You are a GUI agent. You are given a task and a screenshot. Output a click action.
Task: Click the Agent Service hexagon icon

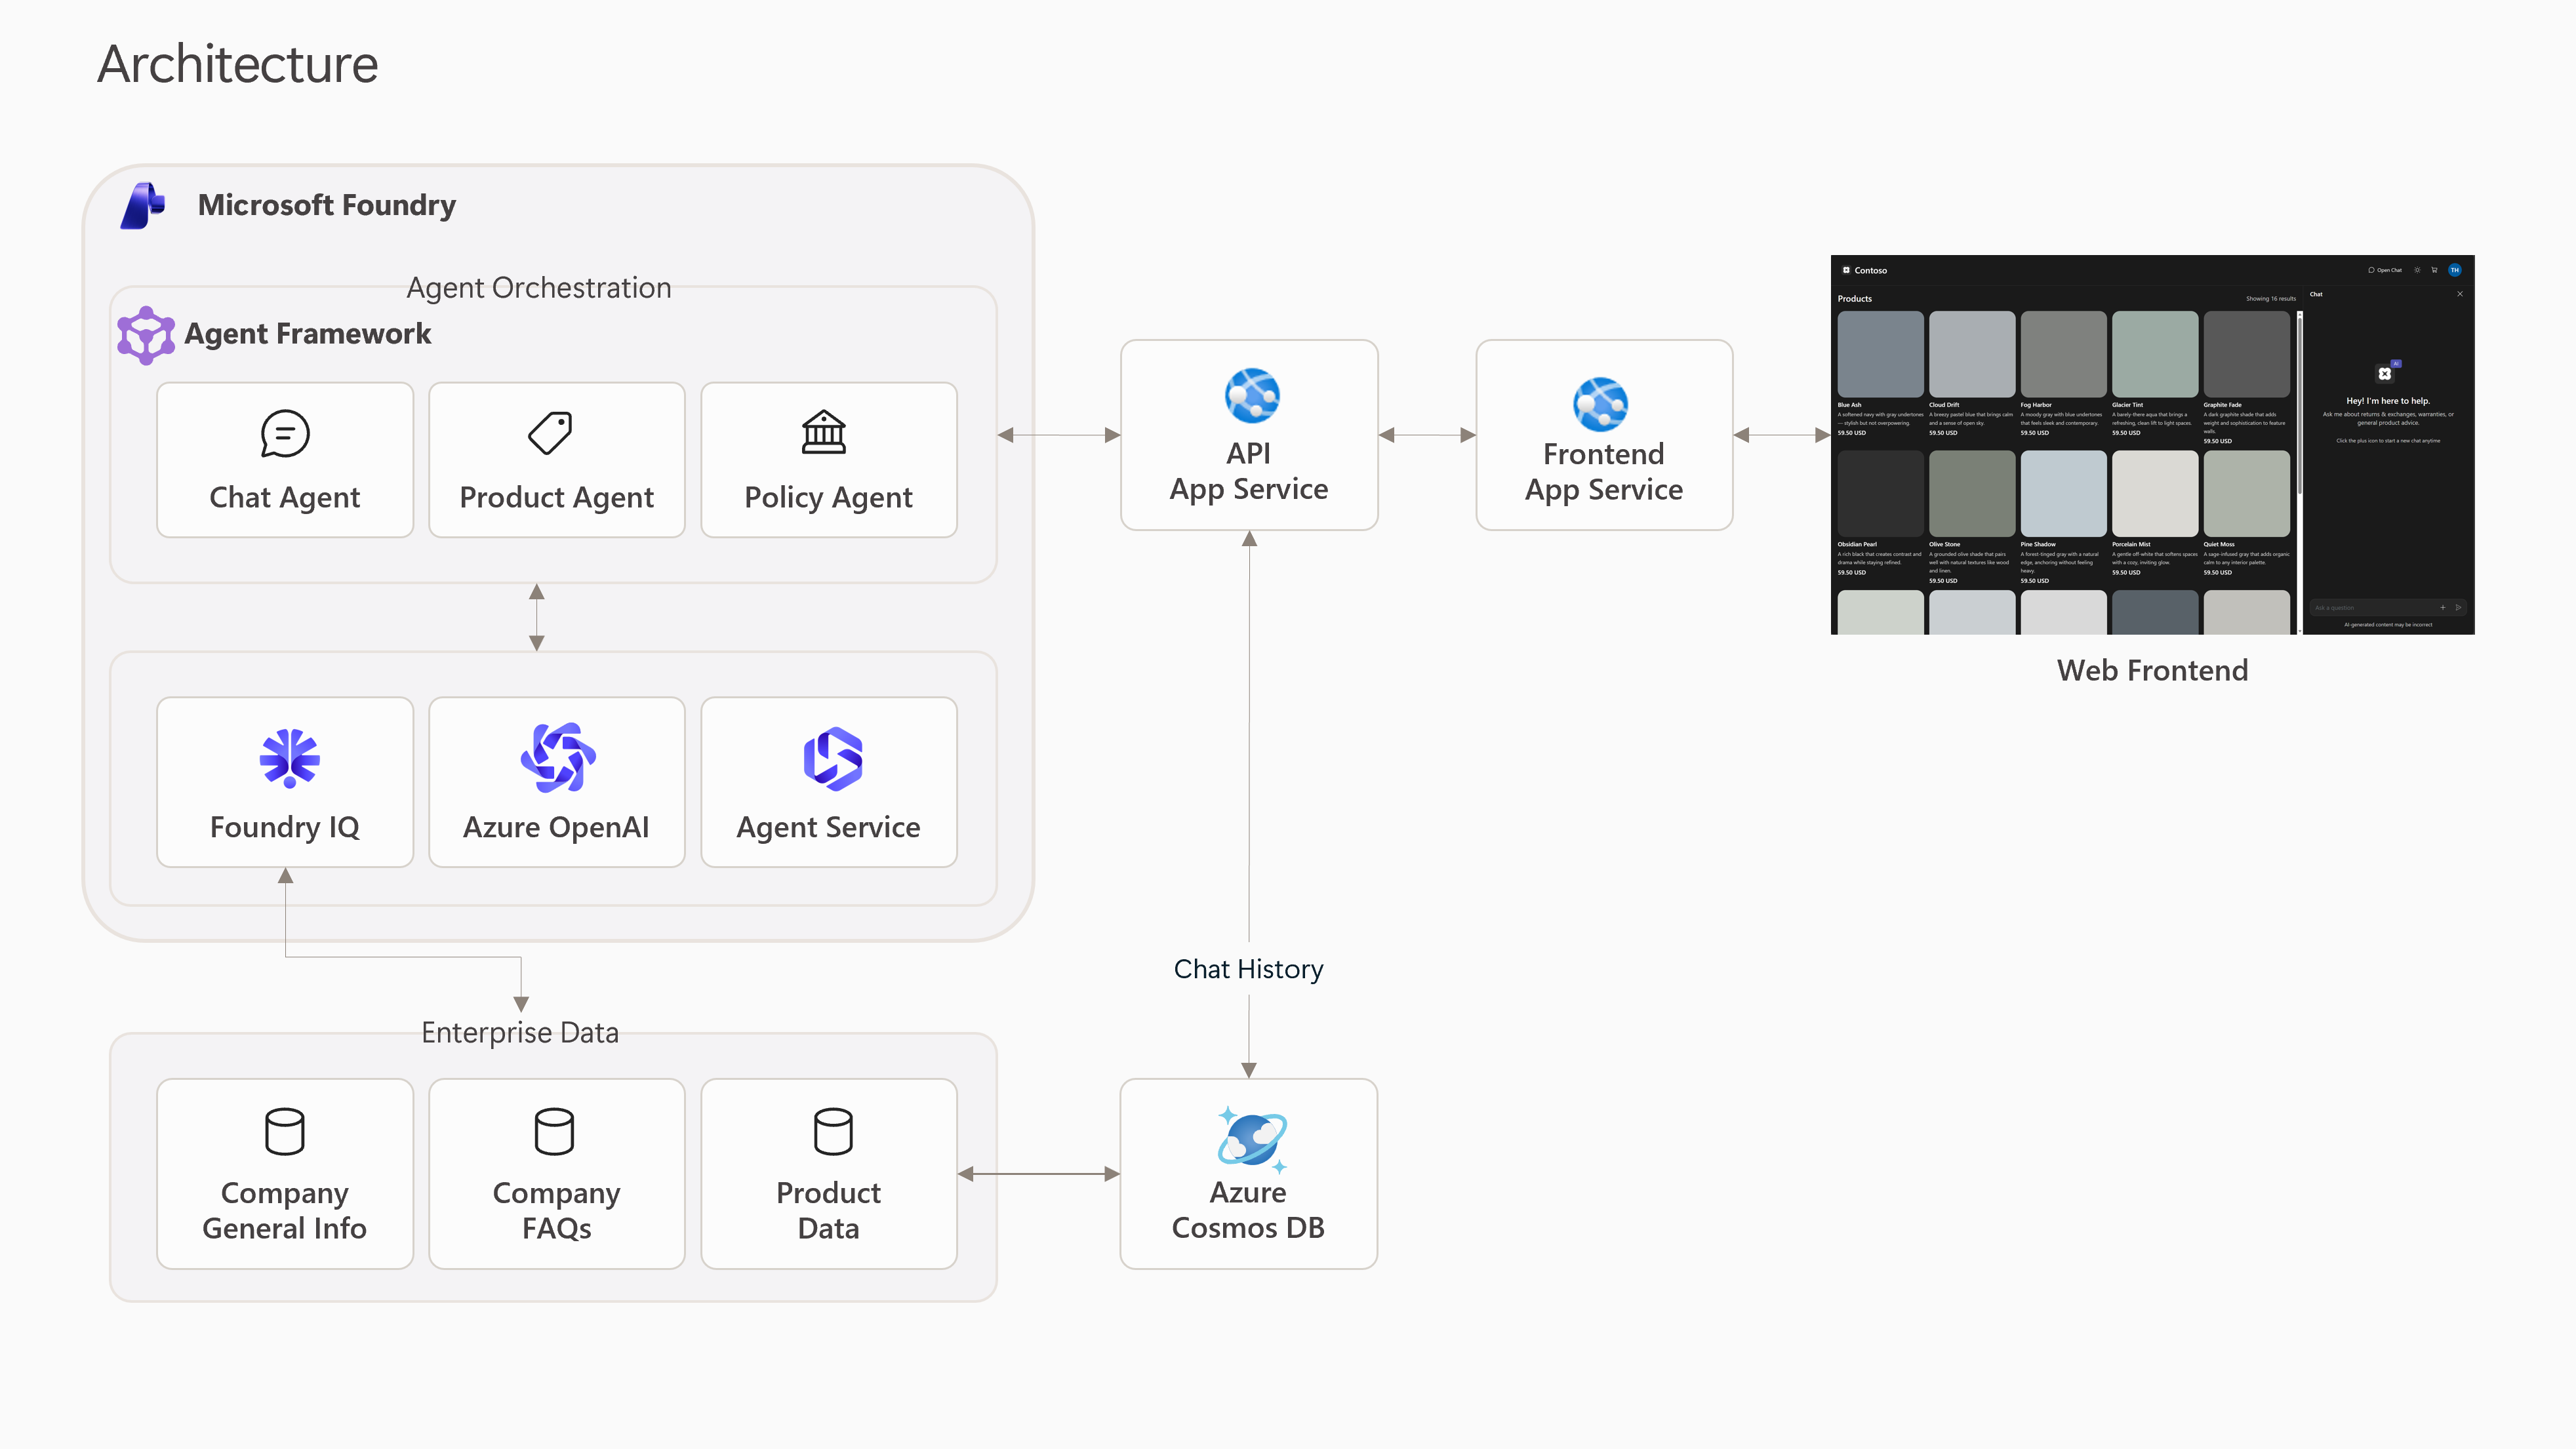click(833, 758)
